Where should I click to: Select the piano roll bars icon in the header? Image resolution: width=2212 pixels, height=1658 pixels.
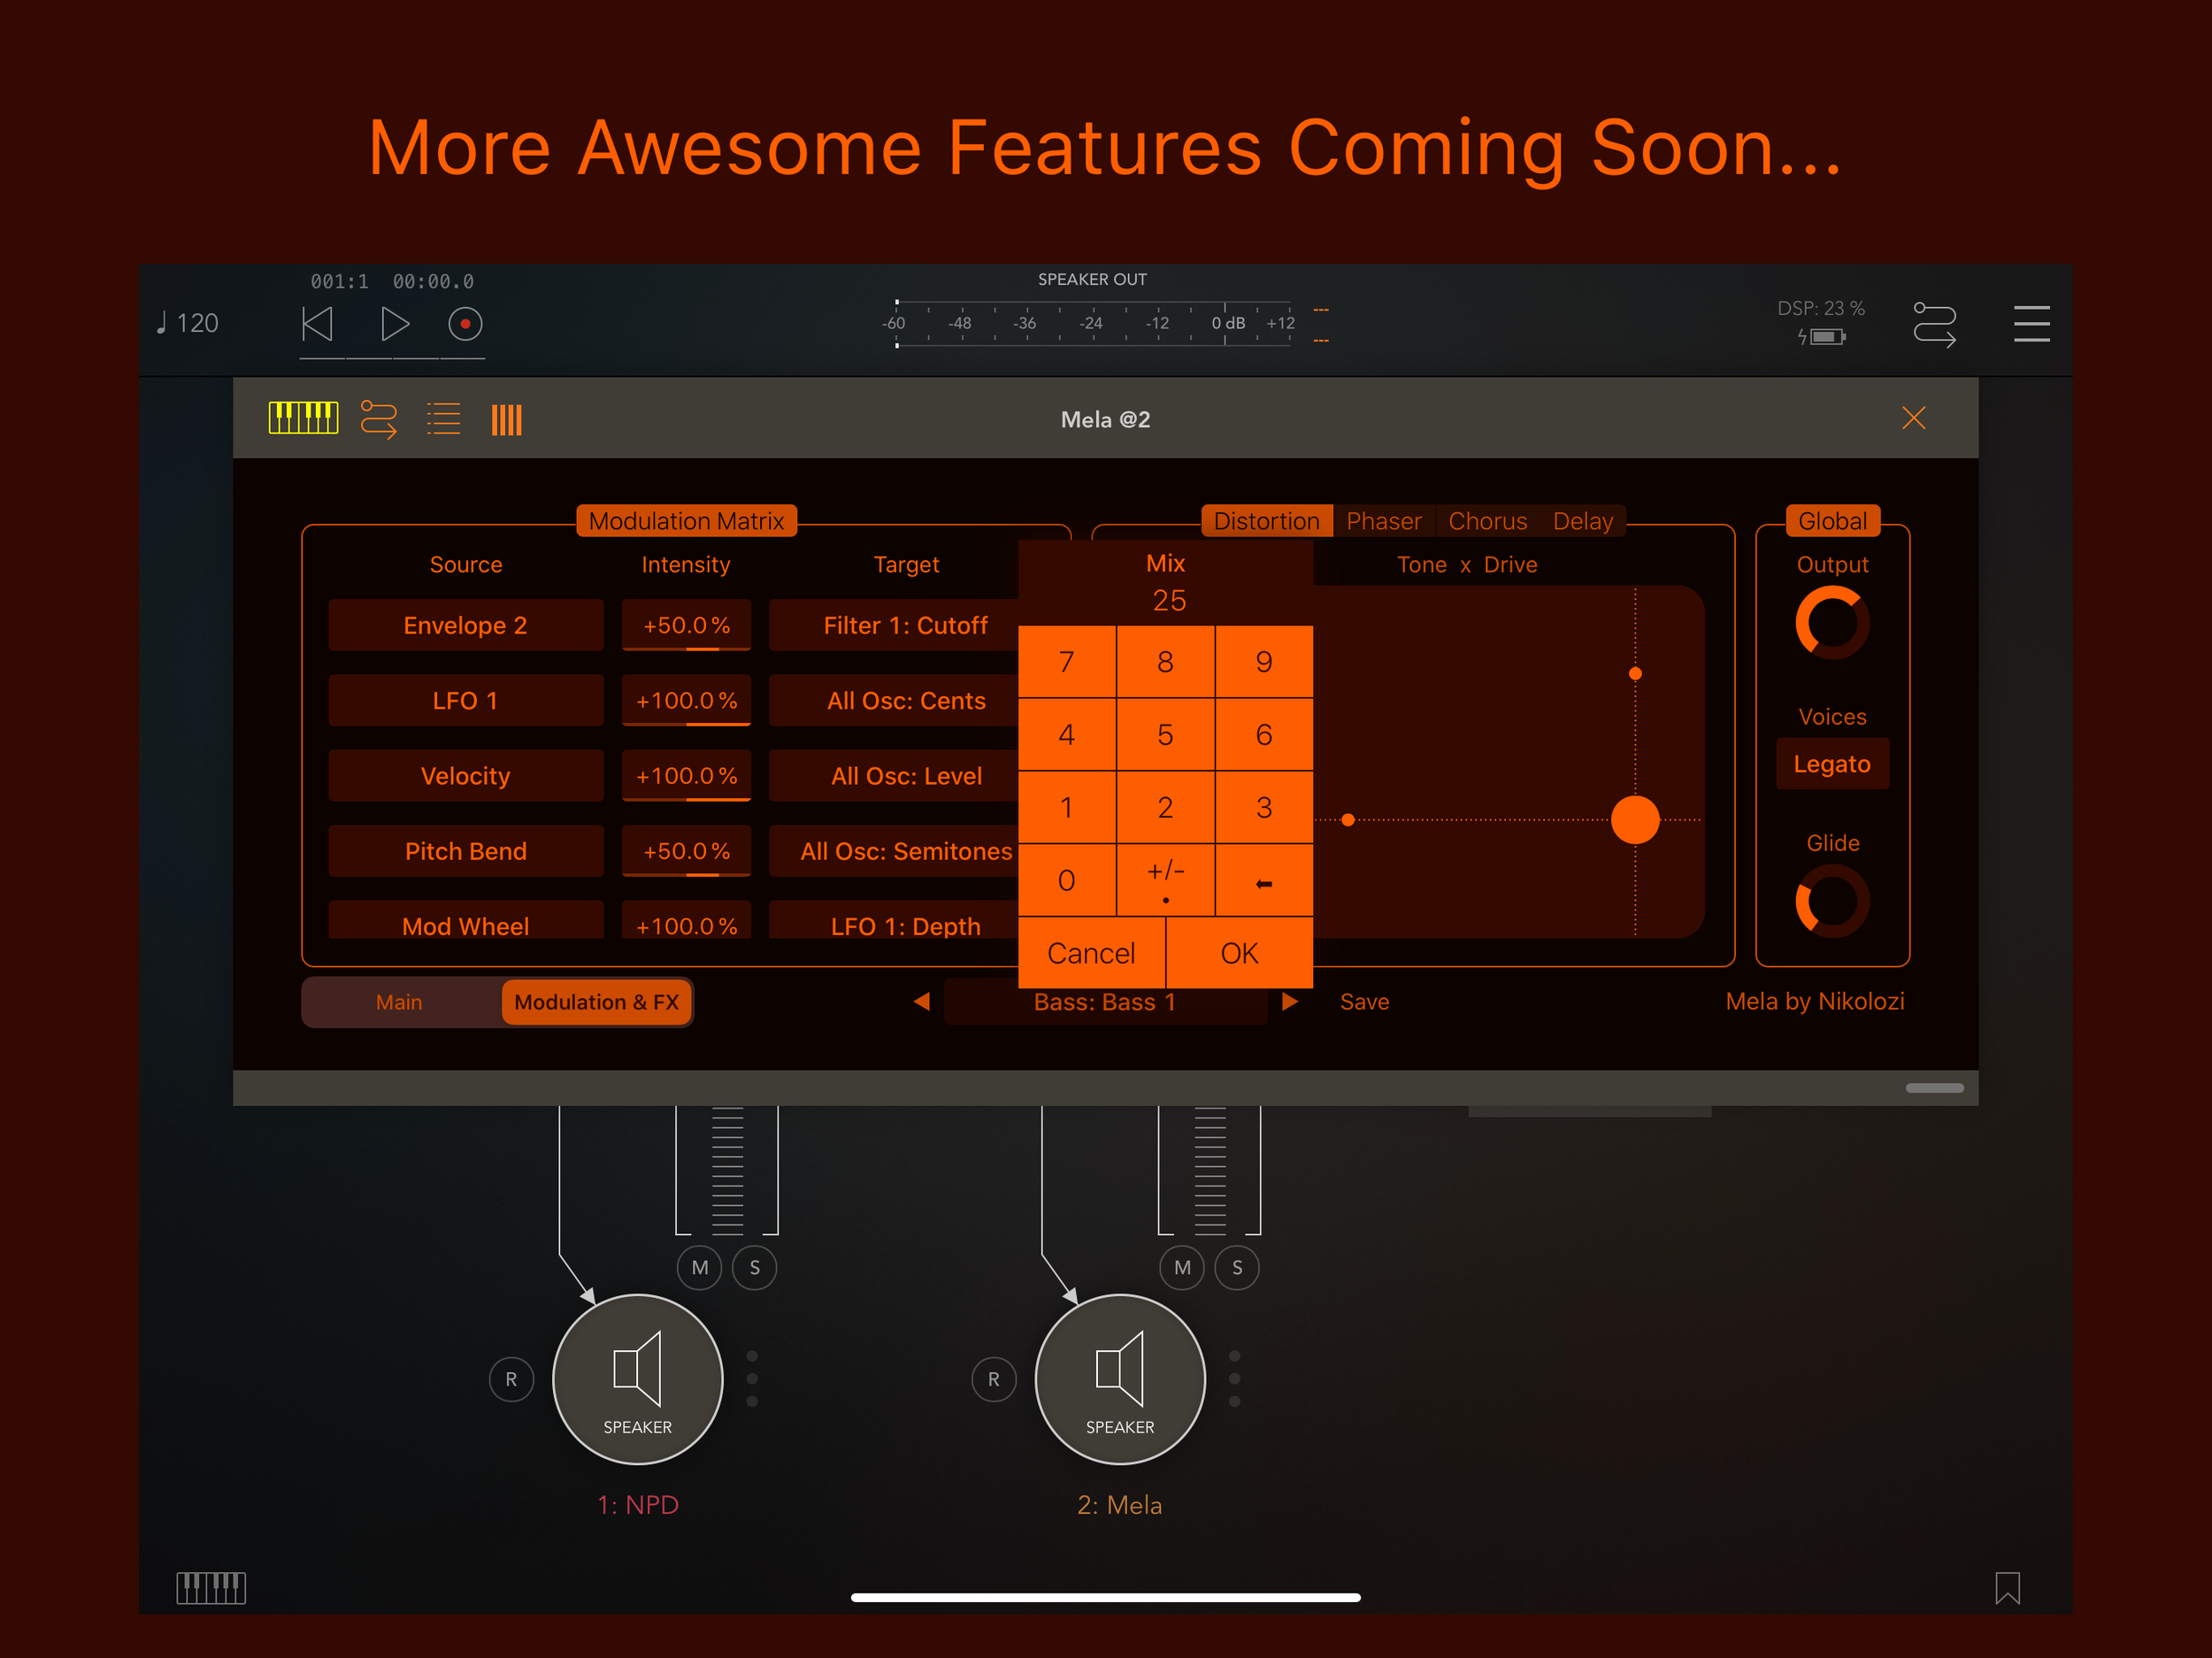(506, 419)
